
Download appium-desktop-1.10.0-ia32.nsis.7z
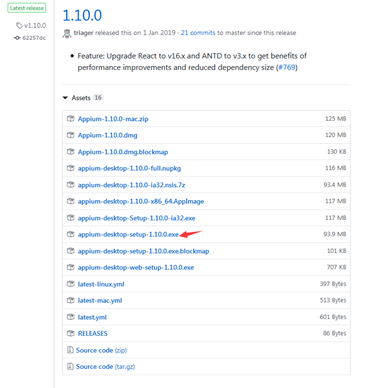(131, 185)
